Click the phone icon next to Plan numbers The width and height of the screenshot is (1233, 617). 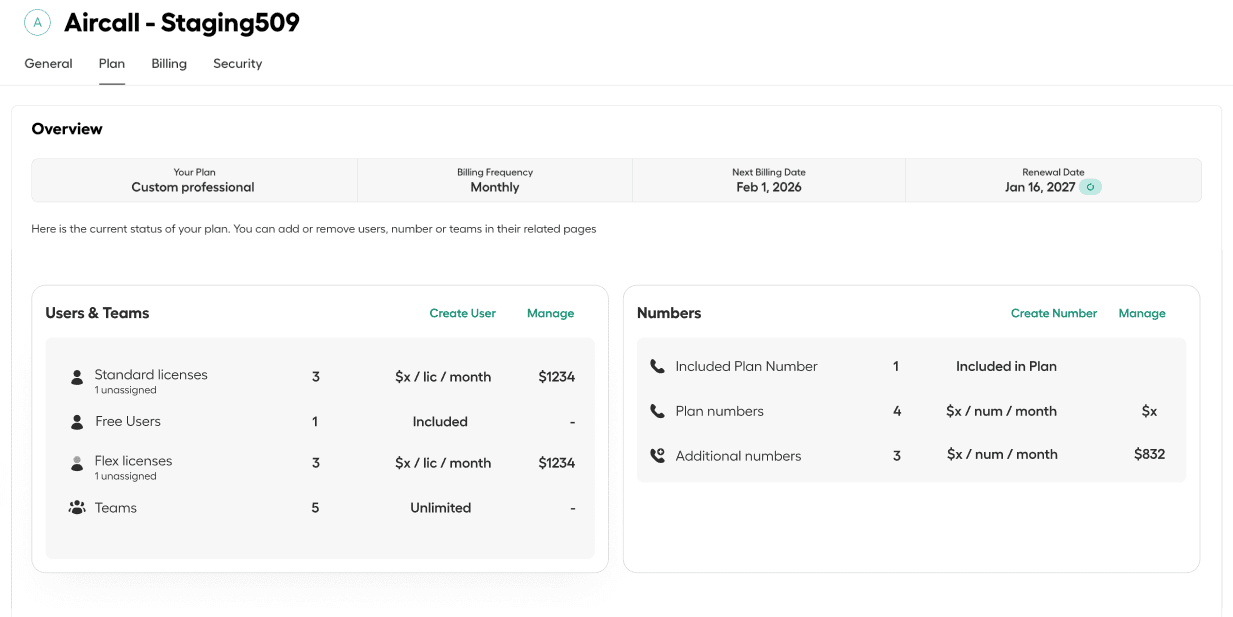pyautogui.click(x=657, y=411)
